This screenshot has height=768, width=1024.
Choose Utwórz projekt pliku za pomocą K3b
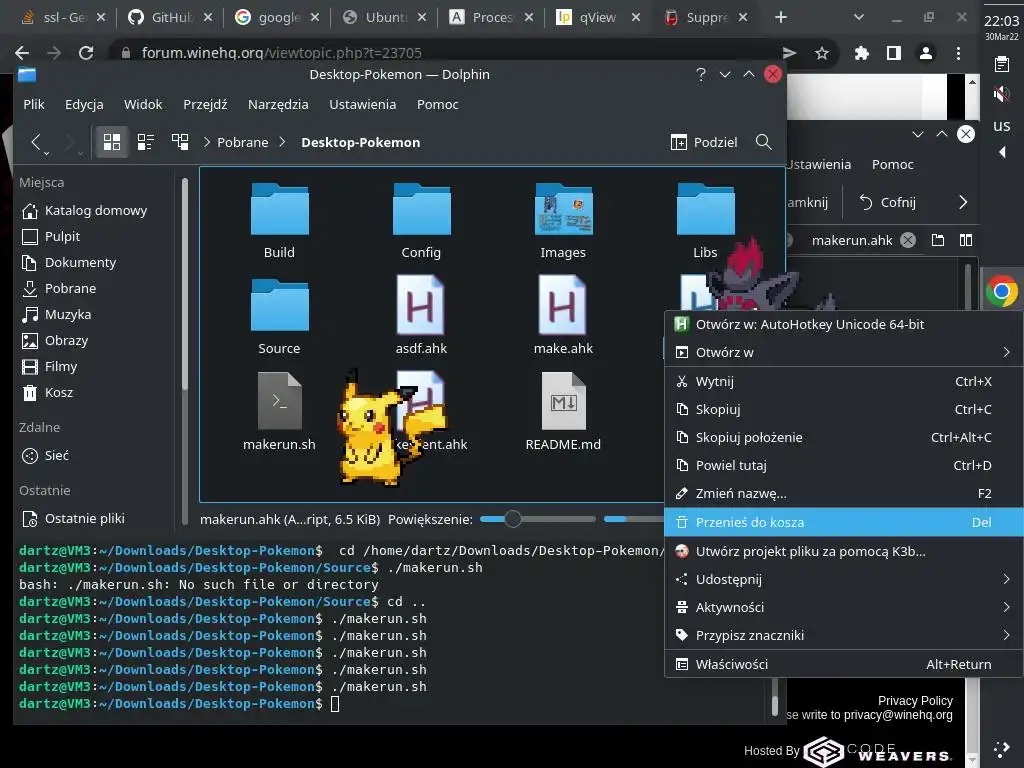843,551
